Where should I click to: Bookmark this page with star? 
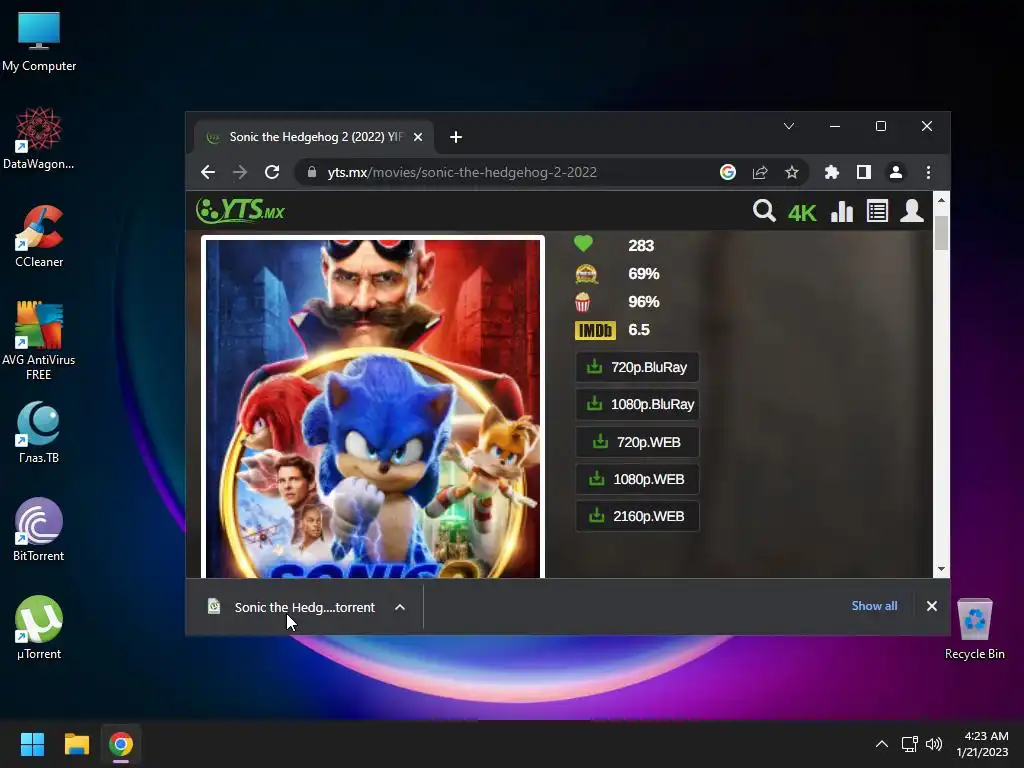pyautogui.click(x=792, y=172)
